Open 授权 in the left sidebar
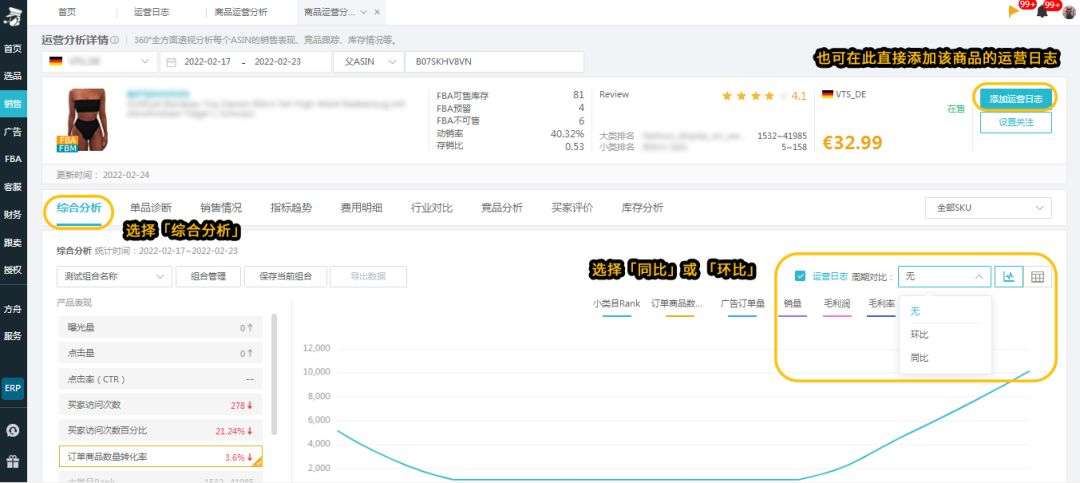Screen dimensions: 1080x483 click(13, 269)
